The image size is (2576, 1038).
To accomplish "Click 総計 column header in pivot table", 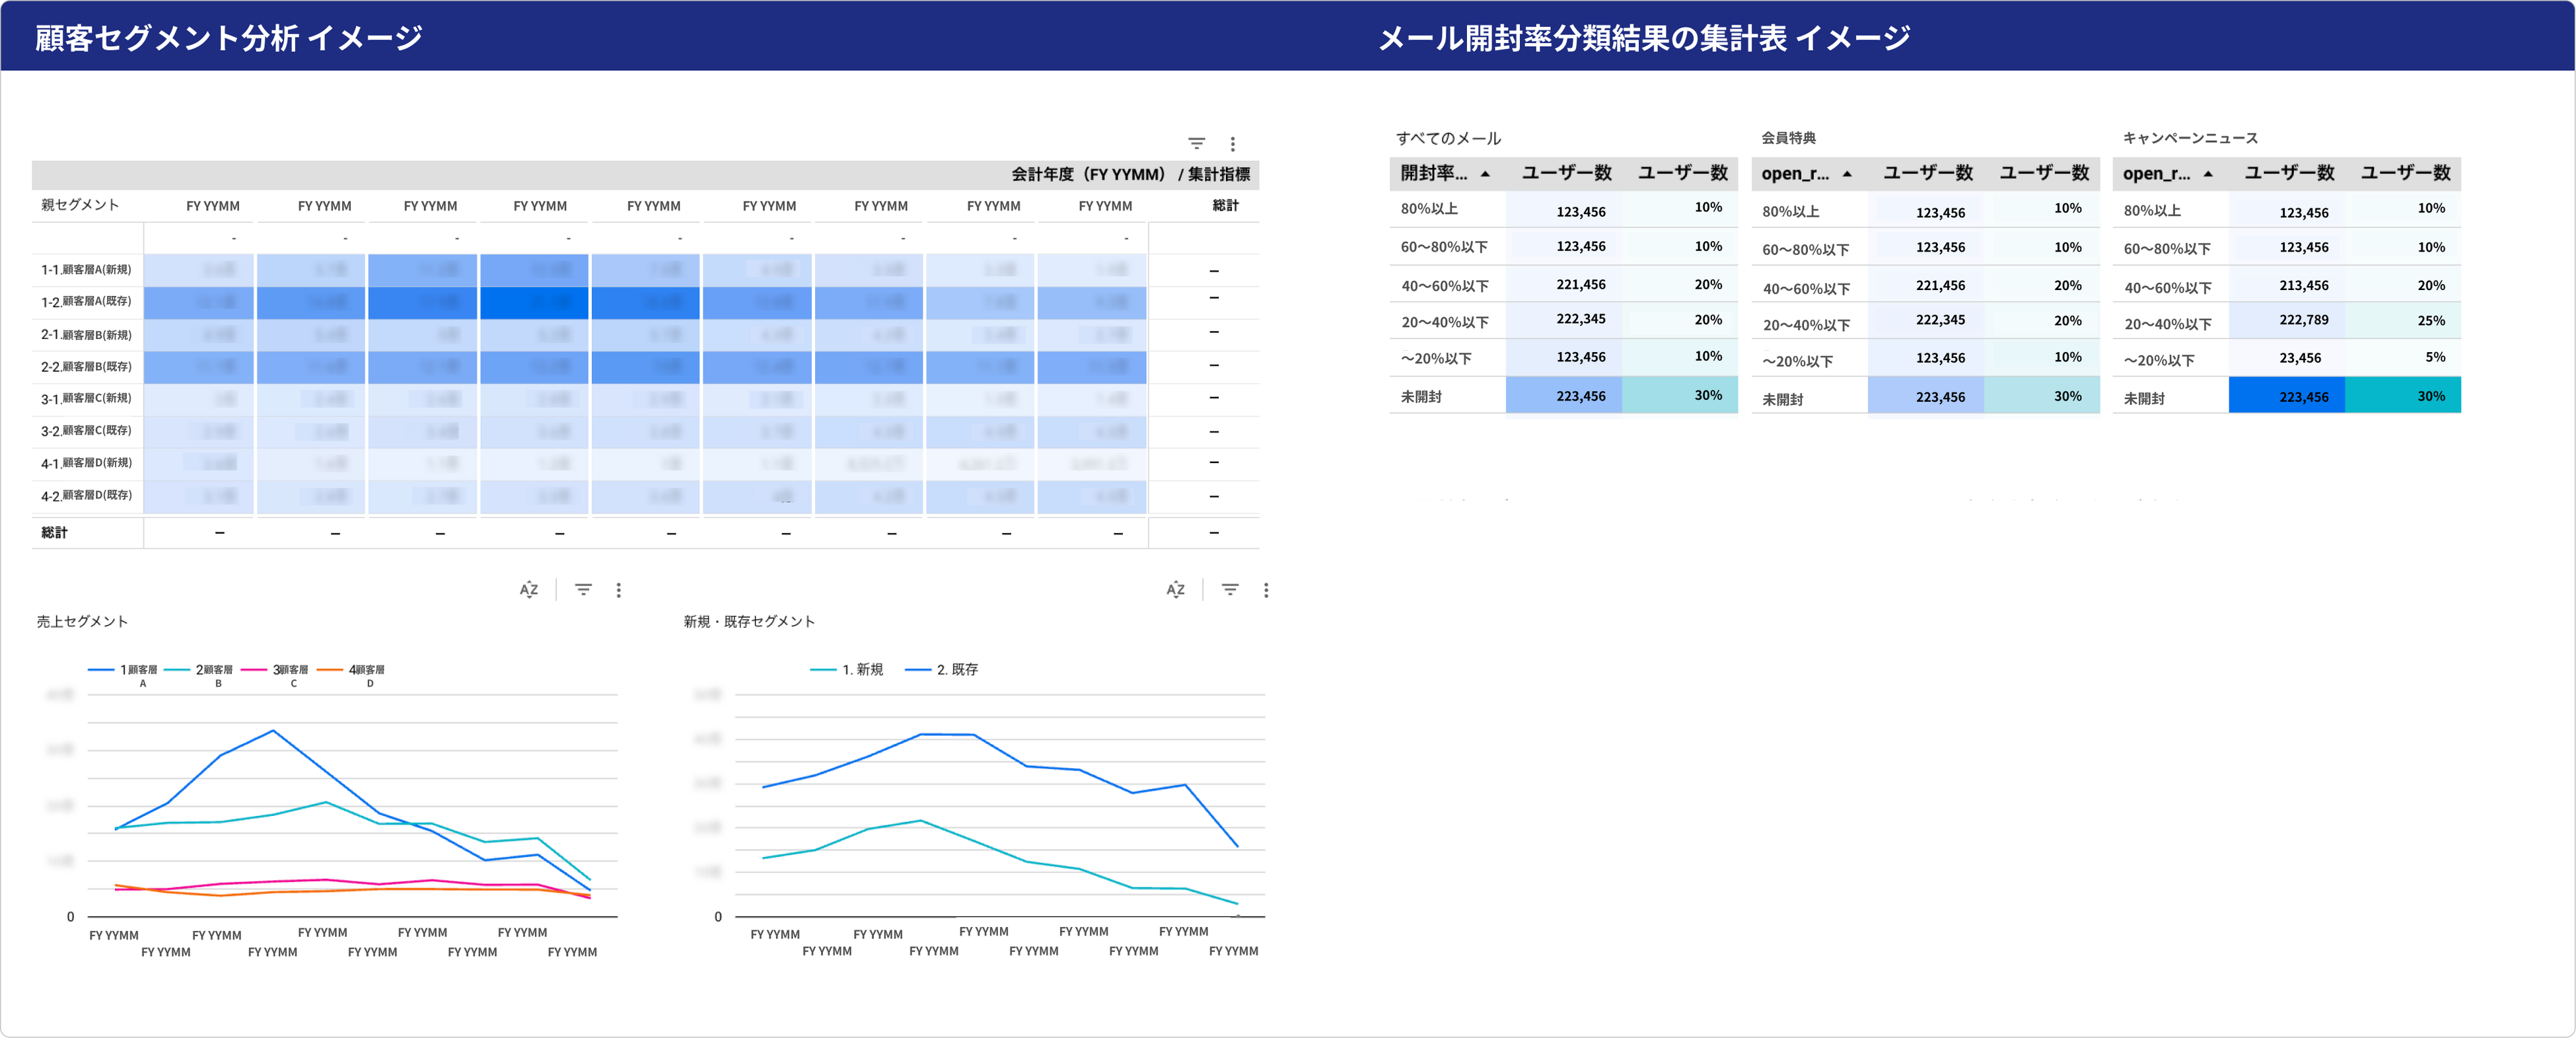I will pos(1225,205).
